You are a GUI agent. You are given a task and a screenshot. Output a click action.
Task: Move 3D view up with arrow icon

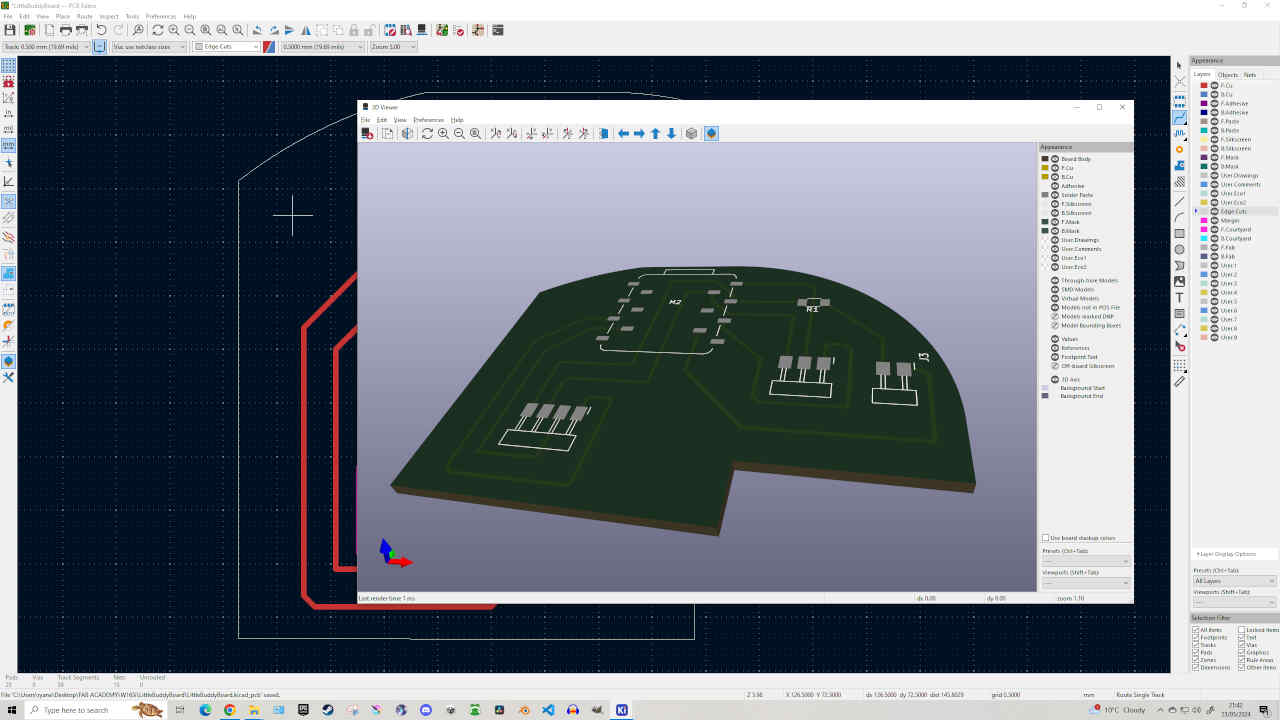(x=655, y=133)
